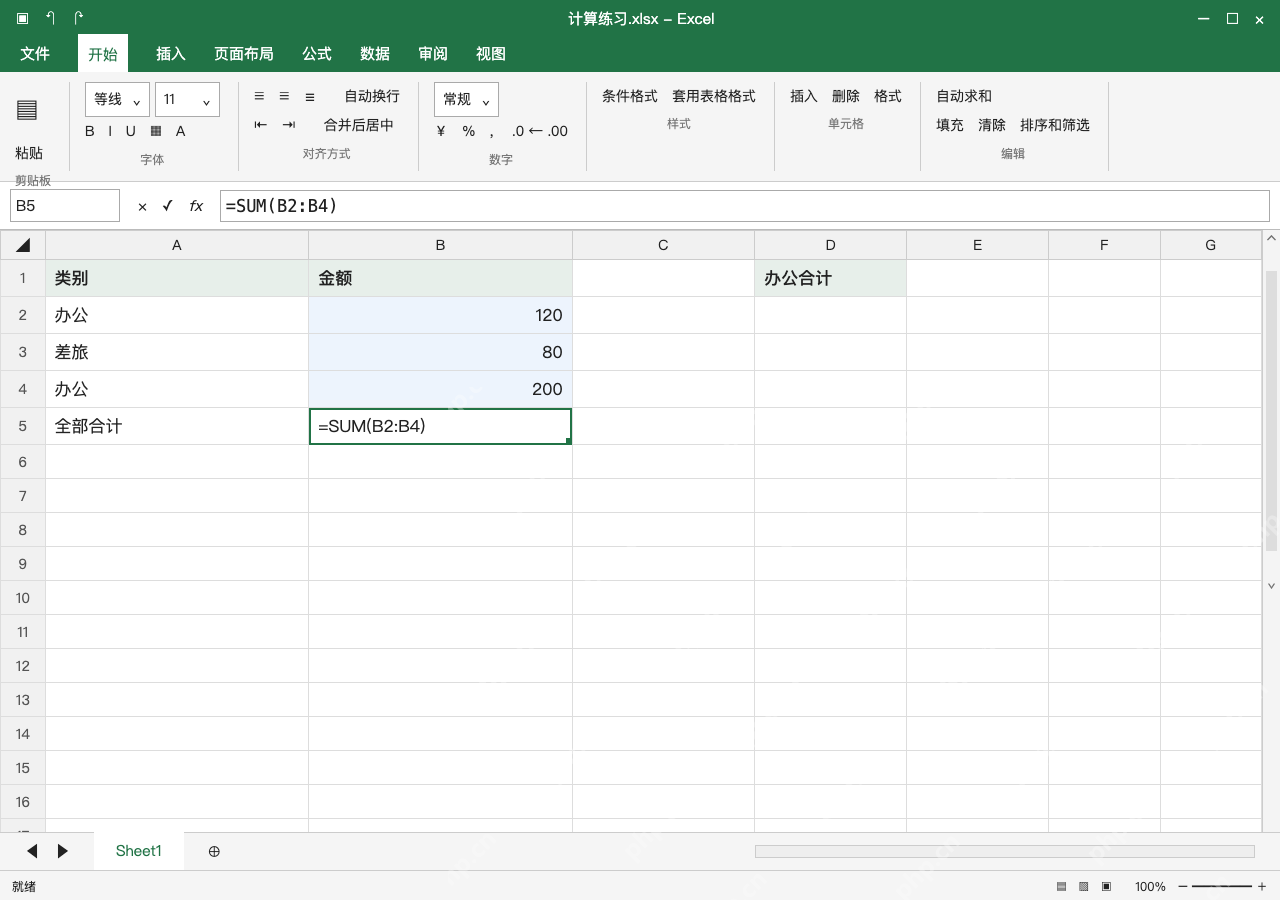
Task: Open the 文件 File menu
Action: [x=35, y=54]
